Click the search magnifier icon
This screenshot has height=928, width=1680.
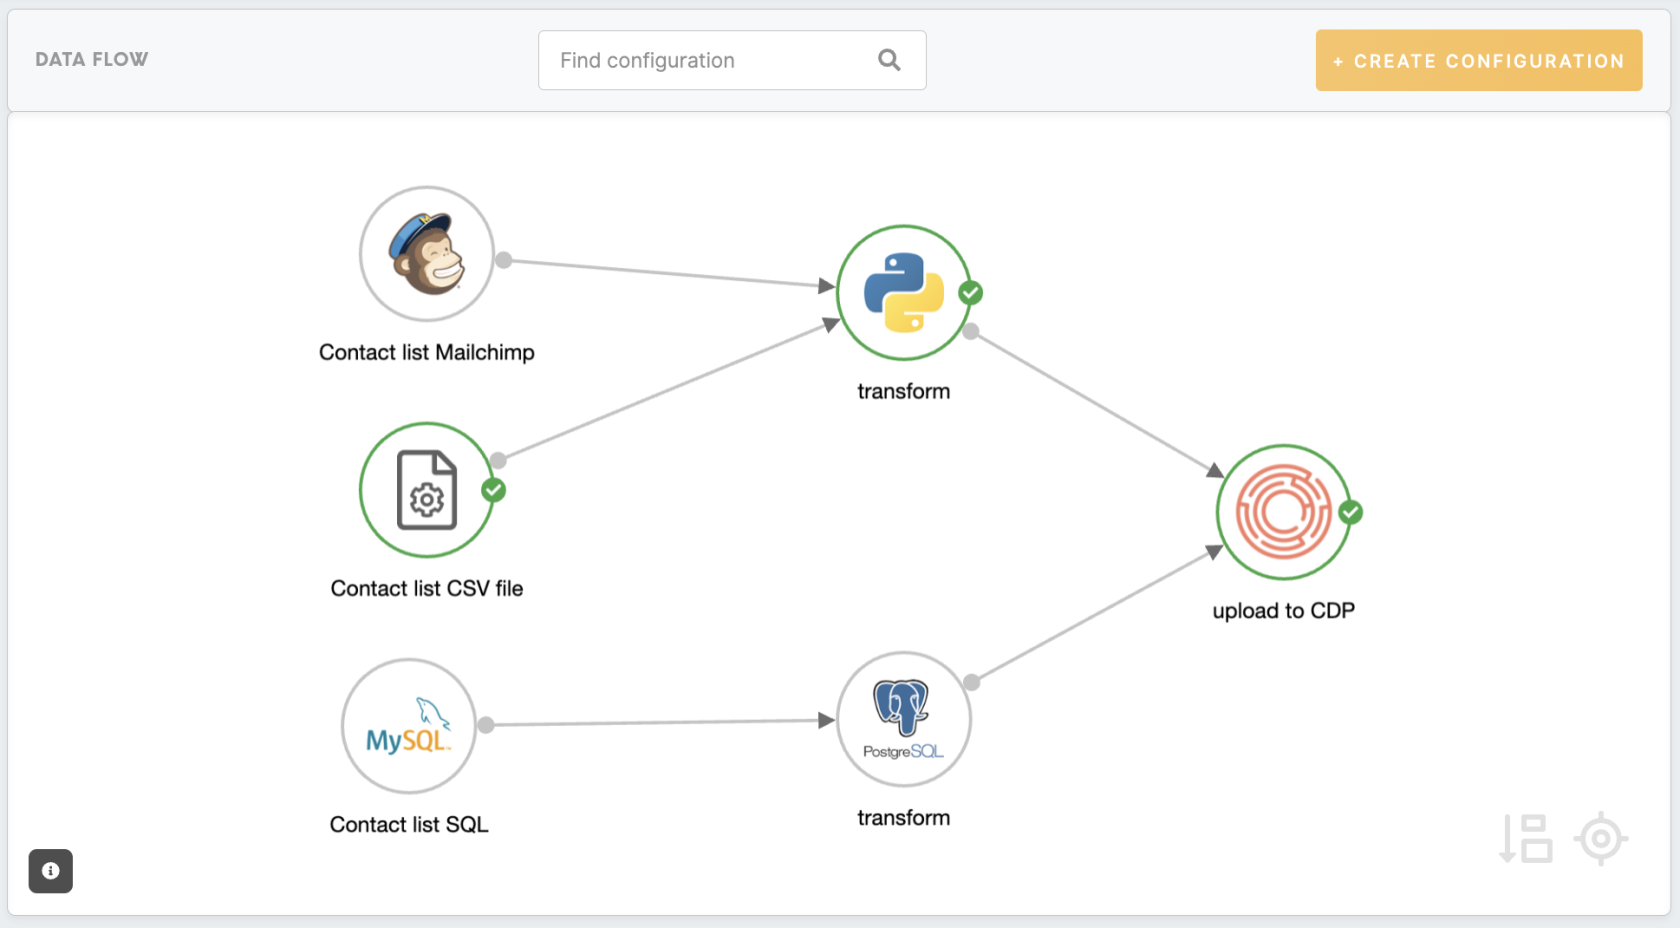(x=889, y=61)
